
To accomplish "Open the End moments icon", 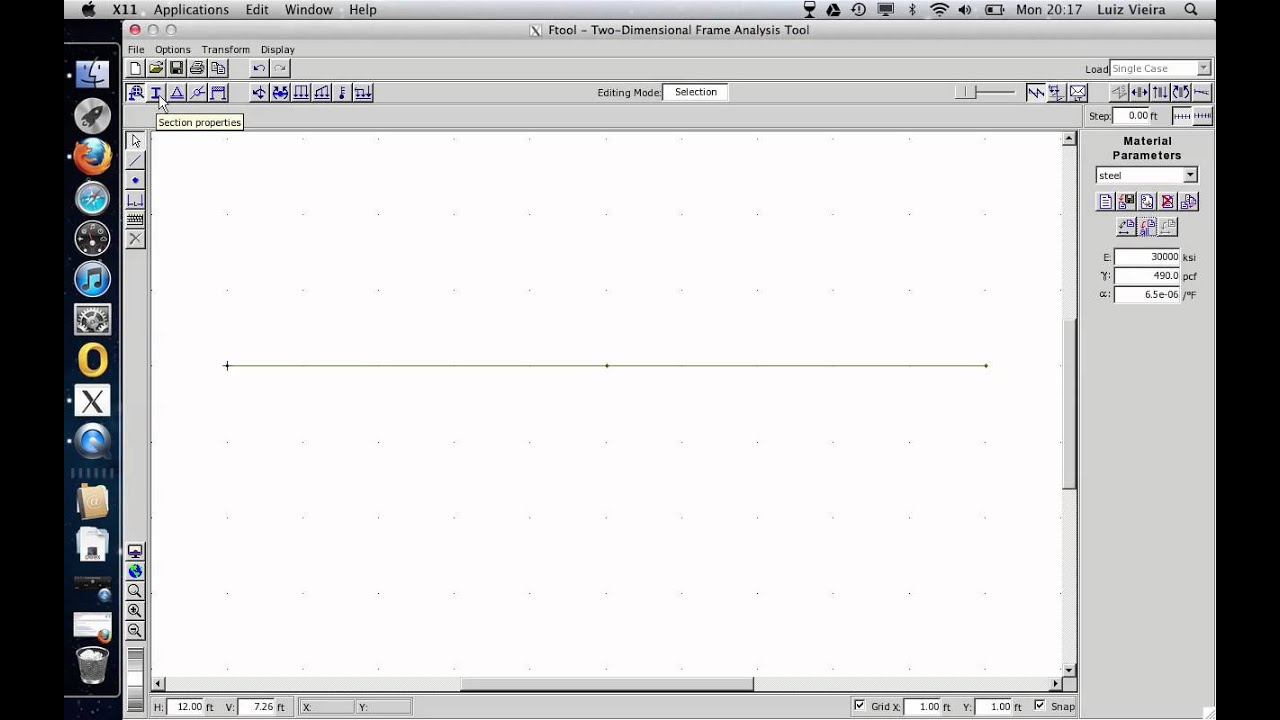I will [280, 93].
